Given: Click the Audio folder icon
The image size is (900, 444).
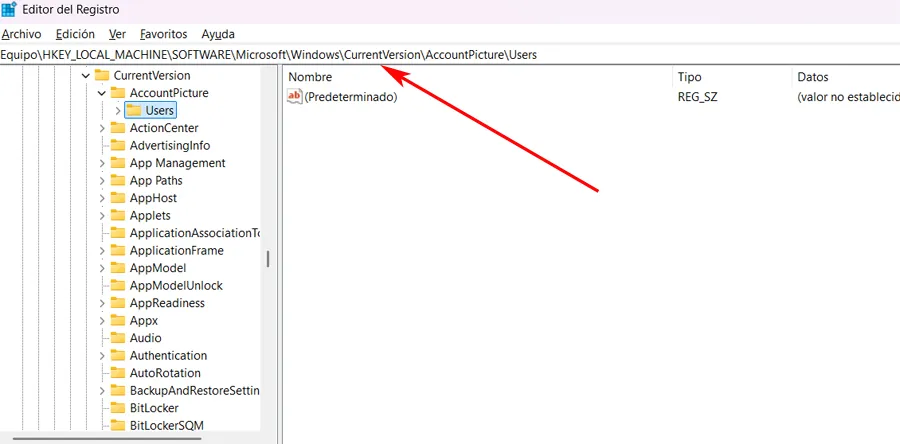Looking at the screenshot, I should [118, 338].
